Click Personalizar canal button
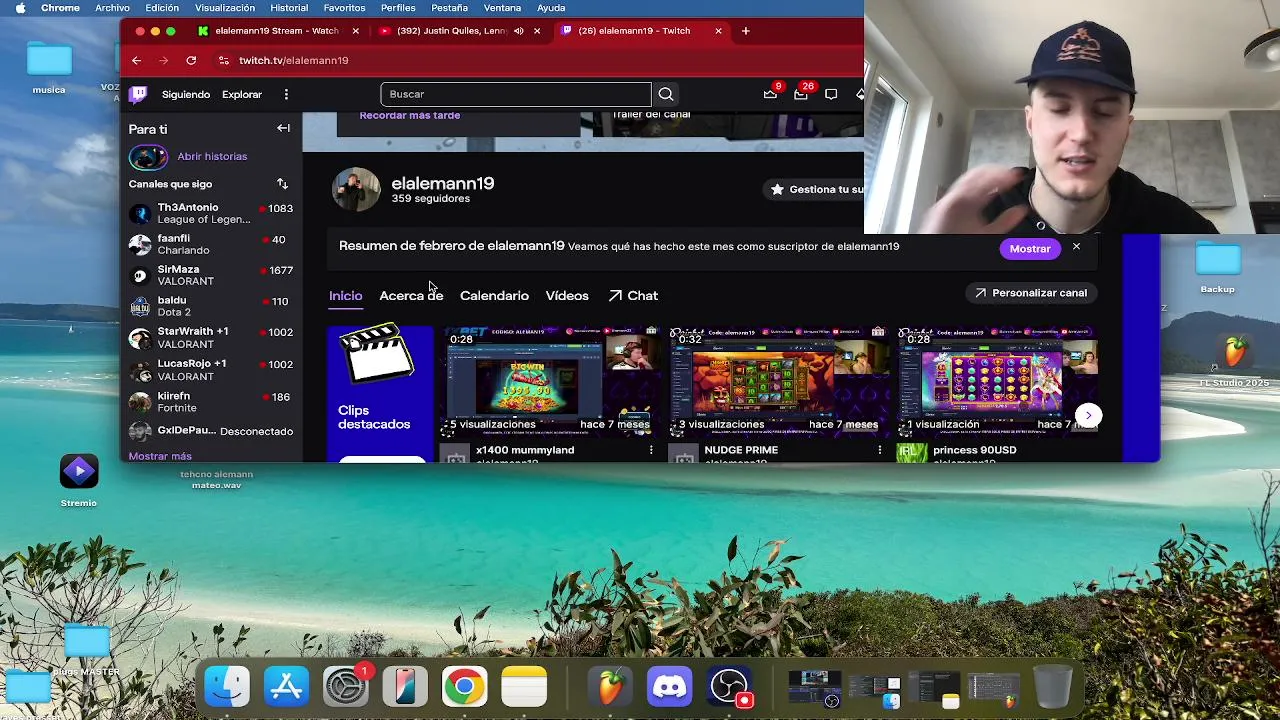Viewport: 1280px width, 720px height. point(1031,293)
